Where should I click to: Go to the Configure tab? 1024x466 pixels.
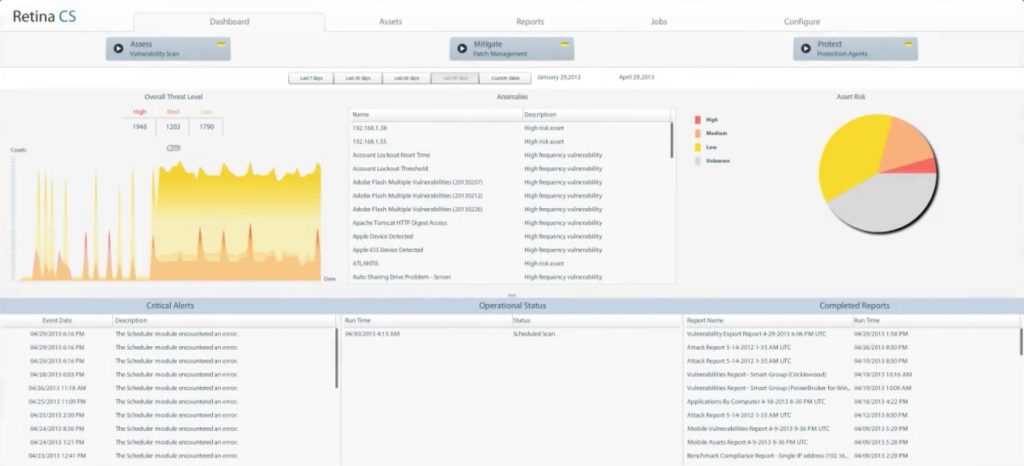[802, 22]
